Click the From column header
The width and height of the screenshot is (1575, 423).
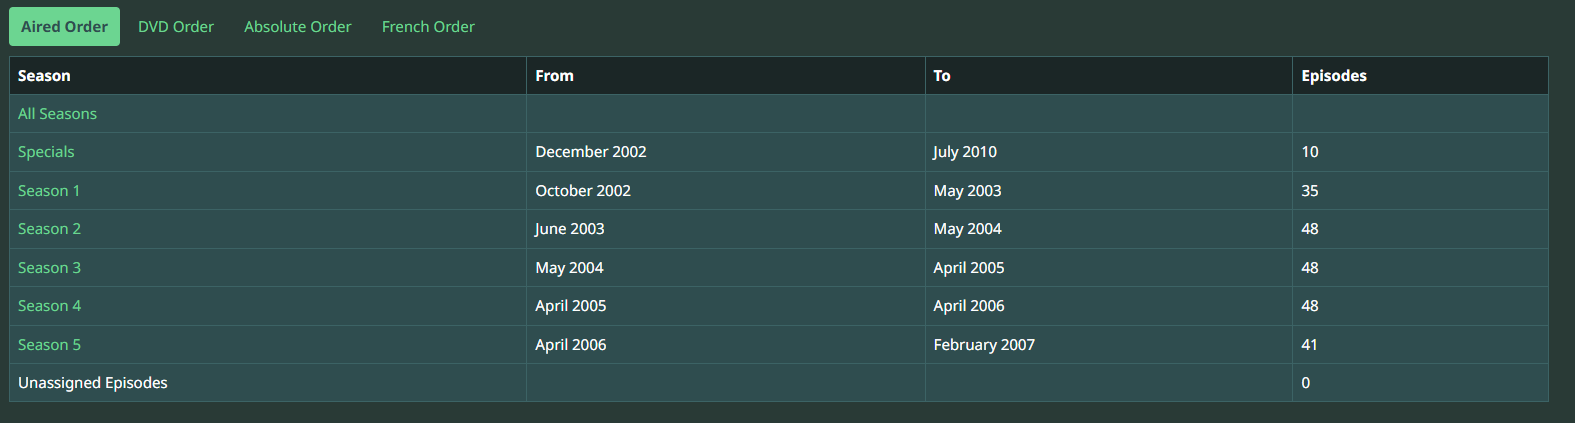(554, 76)
